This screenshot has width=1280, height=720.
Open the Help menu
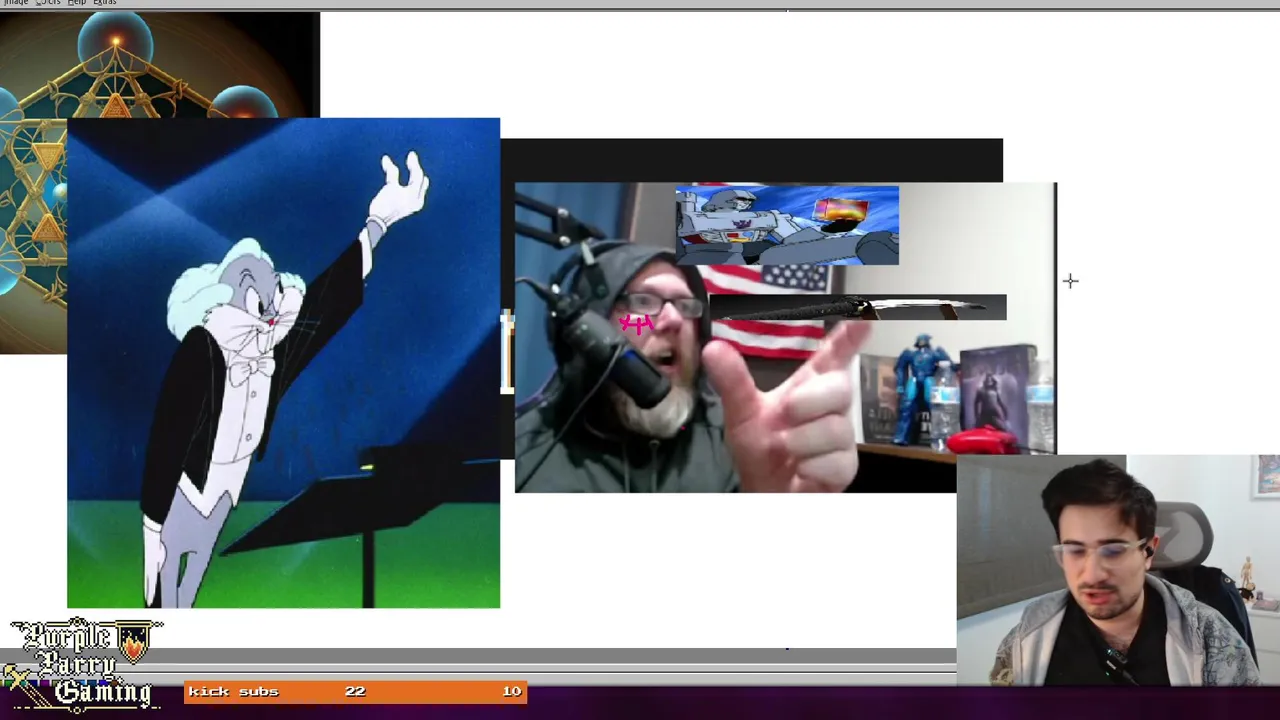pyautogui.click(x=76, y=3)
